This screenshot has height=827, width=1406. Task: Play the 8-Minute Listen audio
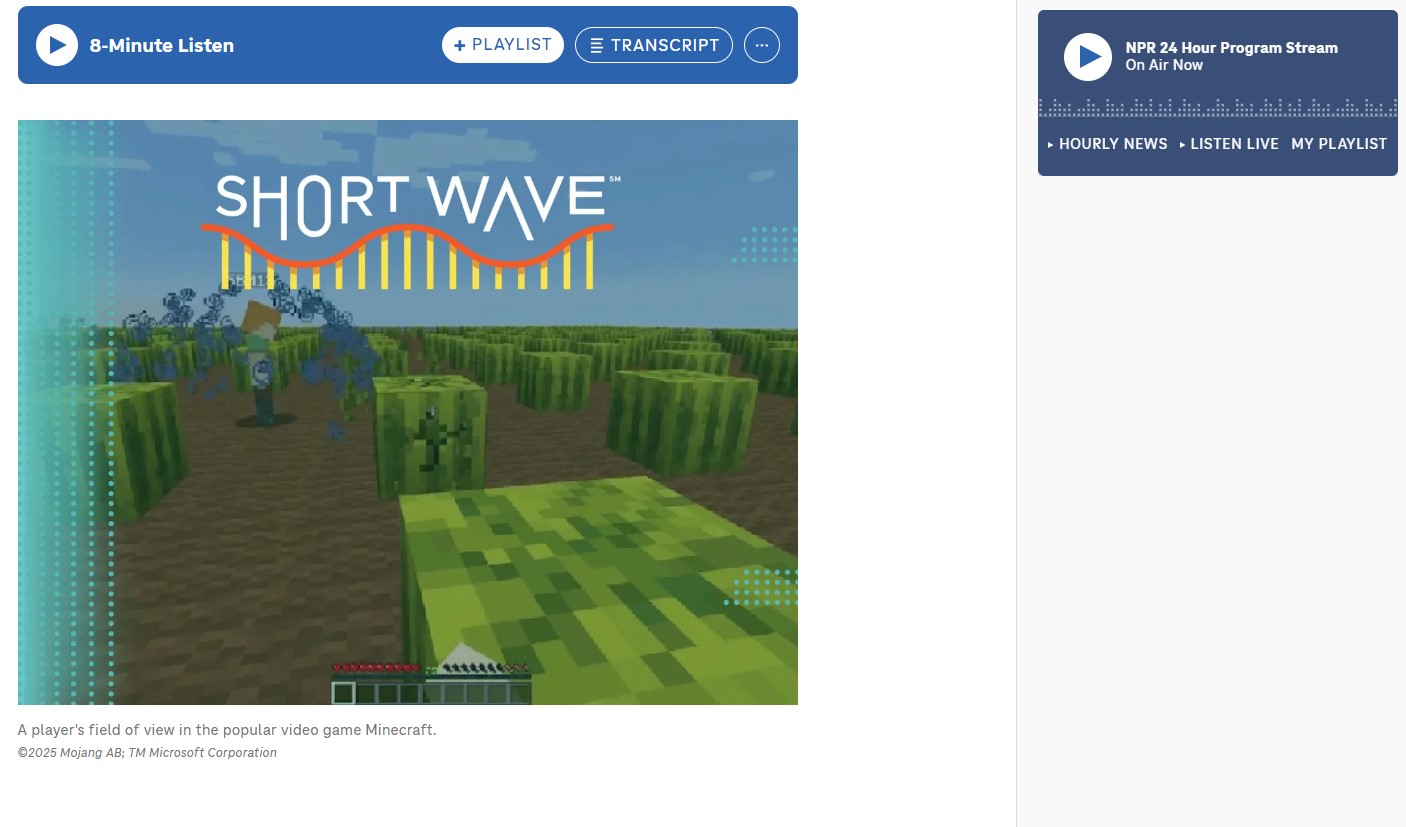coord(57,45)
